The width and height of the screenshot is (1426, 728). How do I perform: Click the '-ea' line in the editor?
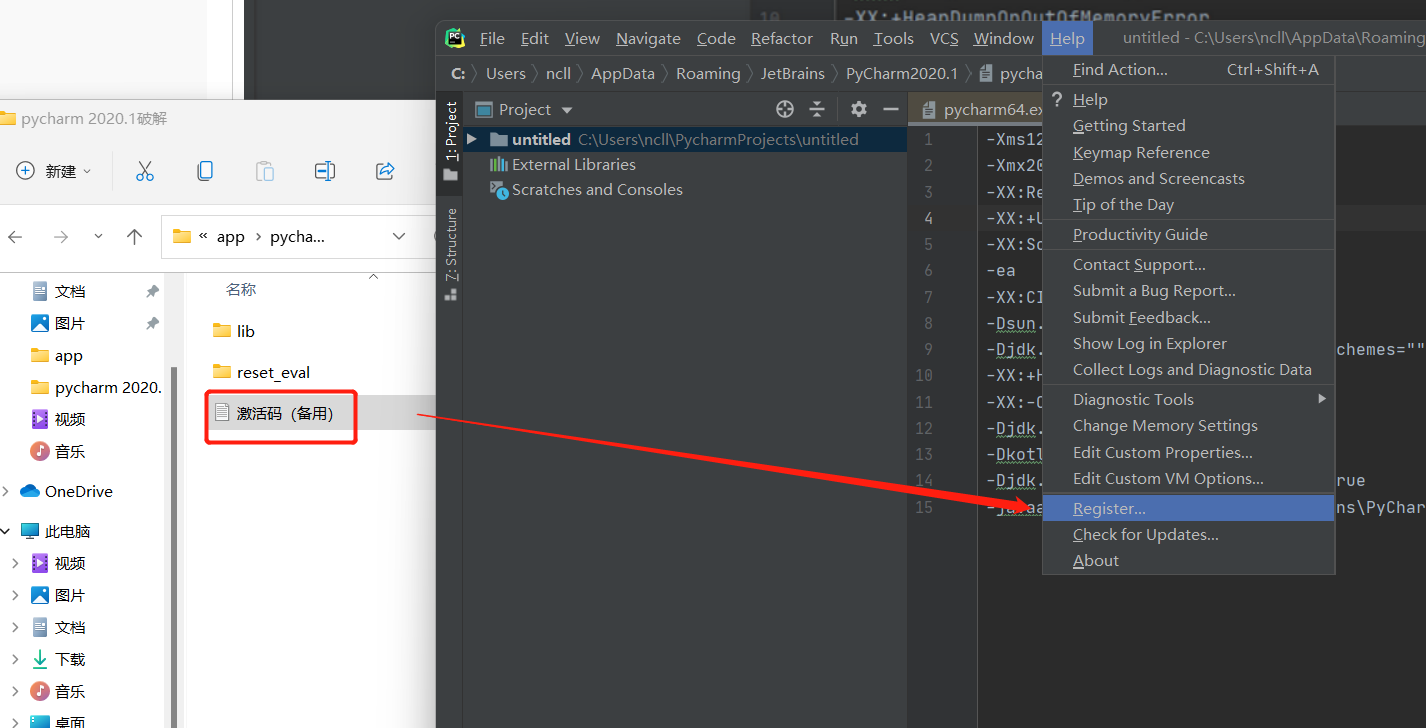point(1000,270)
